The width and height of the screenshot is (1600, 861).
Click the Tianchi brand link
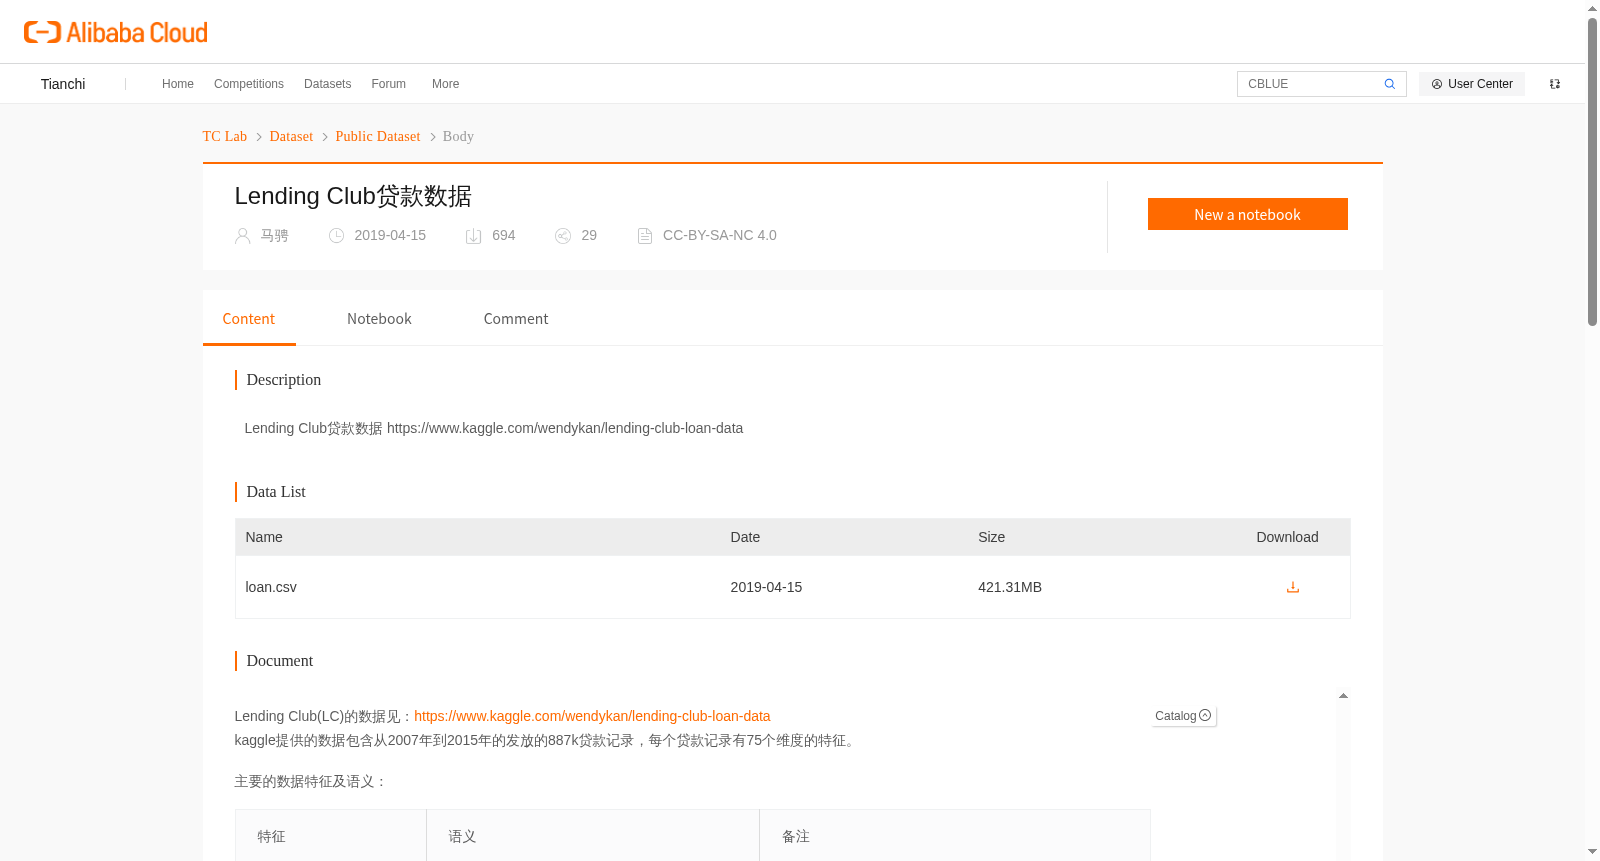pyautogui.click(x=63, y=84)
